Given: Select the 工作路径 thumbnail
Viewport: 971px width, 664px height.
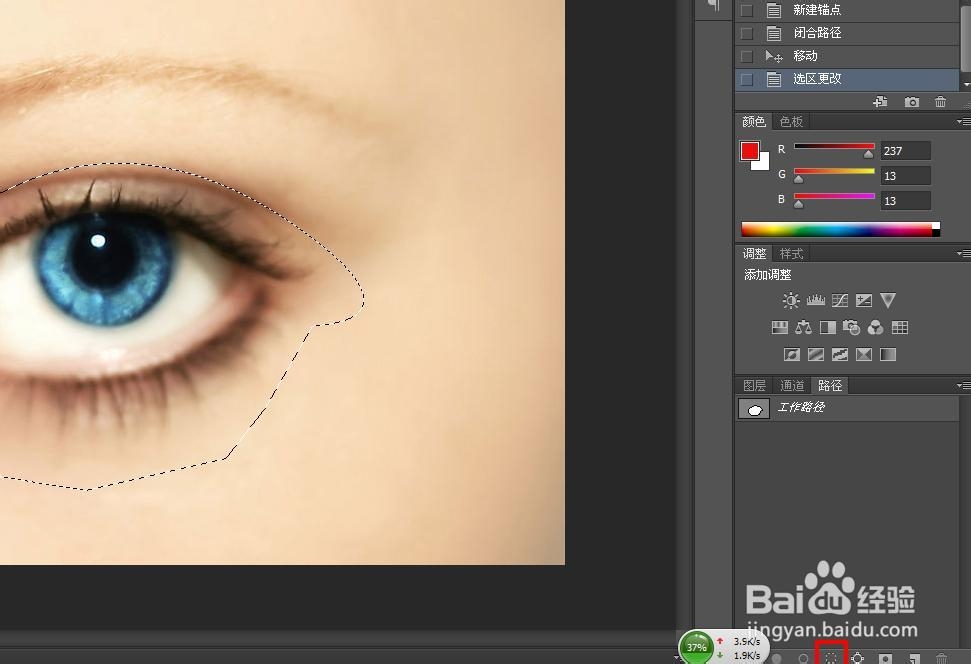Looking at the screenshot, I should 753,407.
